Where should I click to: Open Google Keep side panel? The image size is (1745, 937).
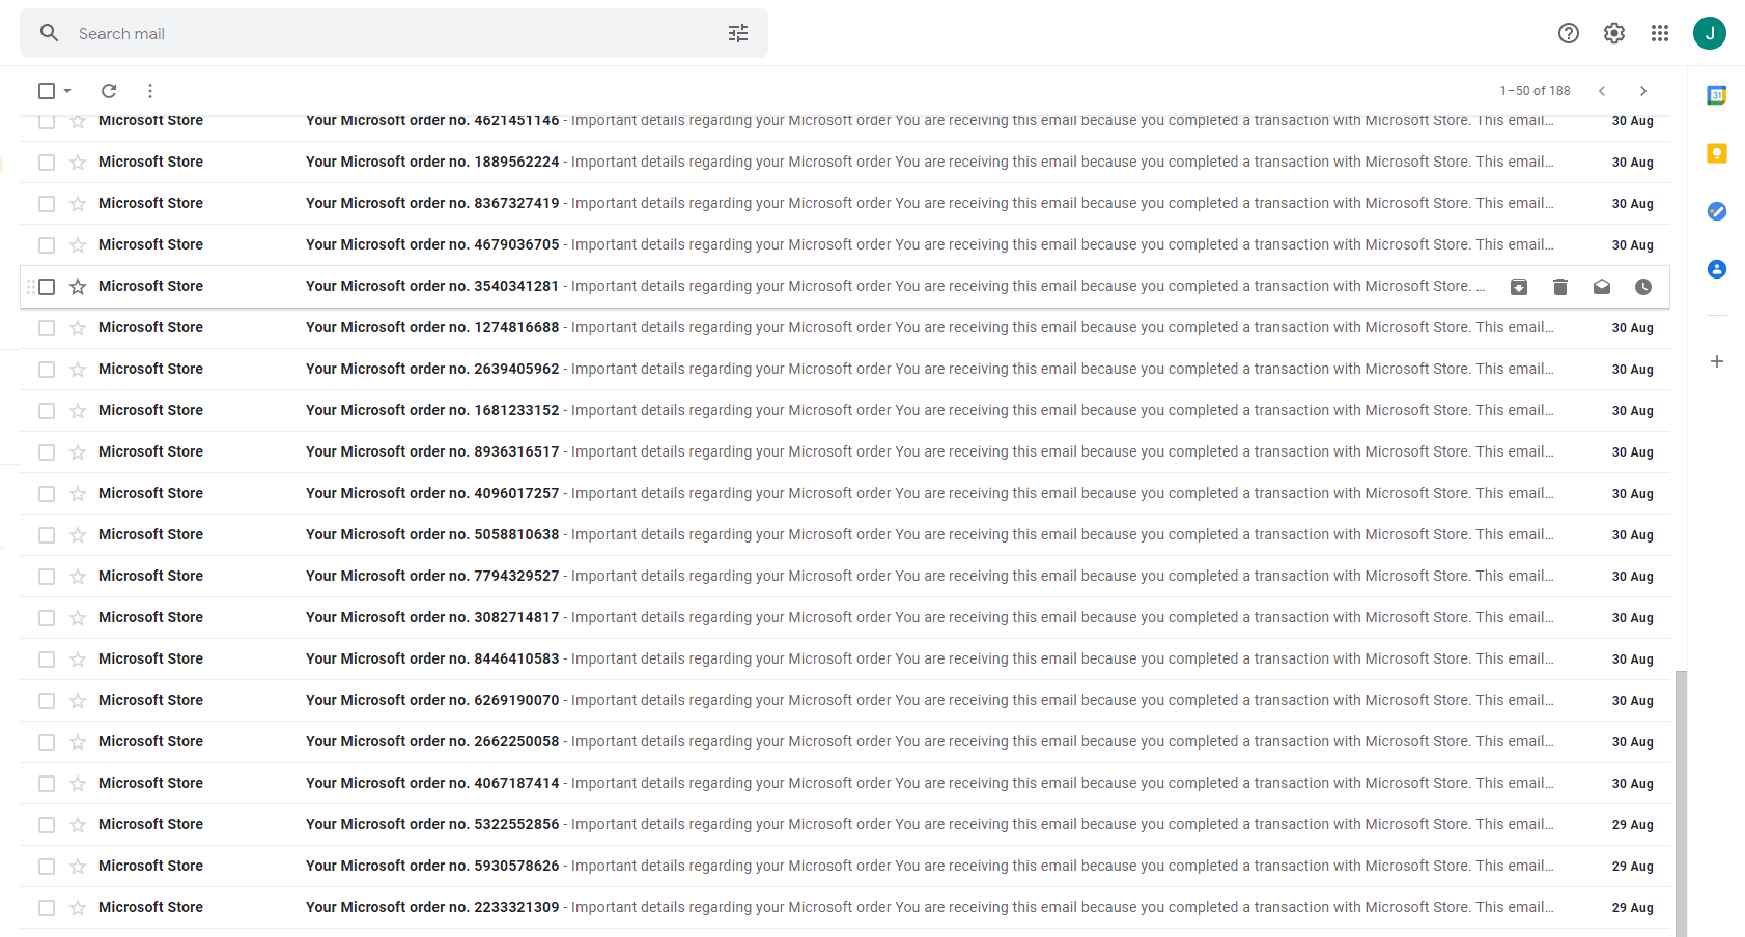[x=1717, y=153]
